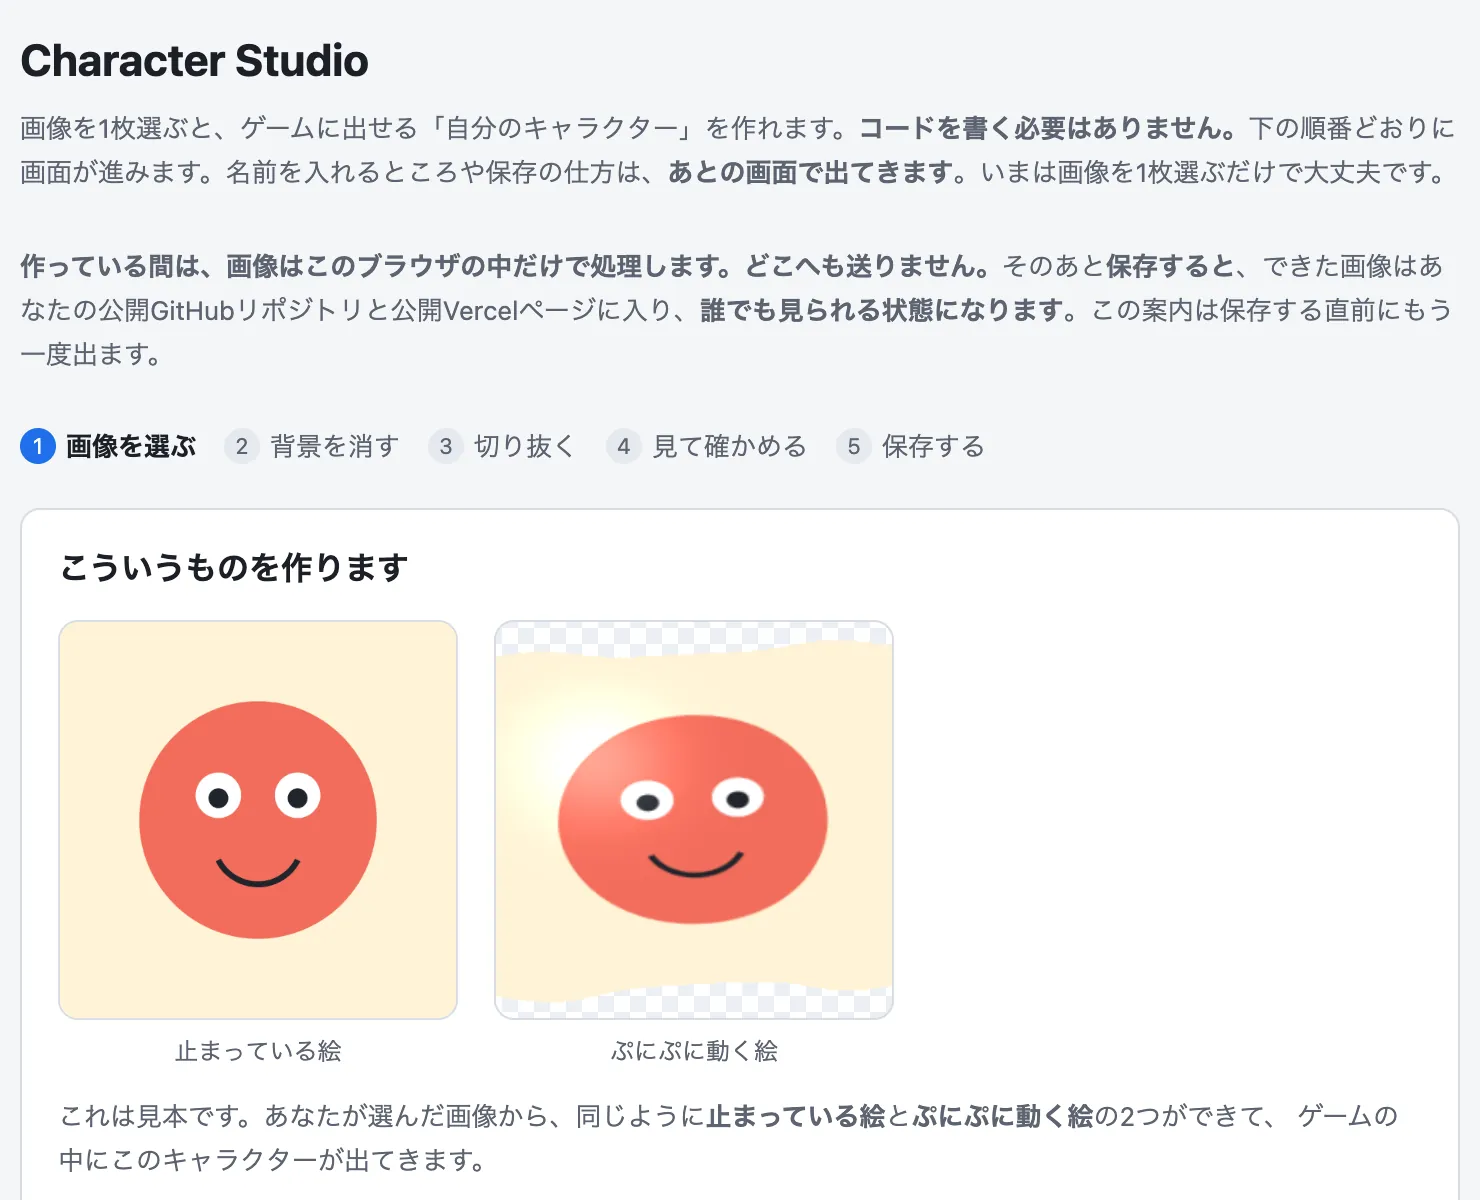Viewport: 1480px width, 1200px height.
Task: Switch to step 5 保存する
Action: coord(911,446)
